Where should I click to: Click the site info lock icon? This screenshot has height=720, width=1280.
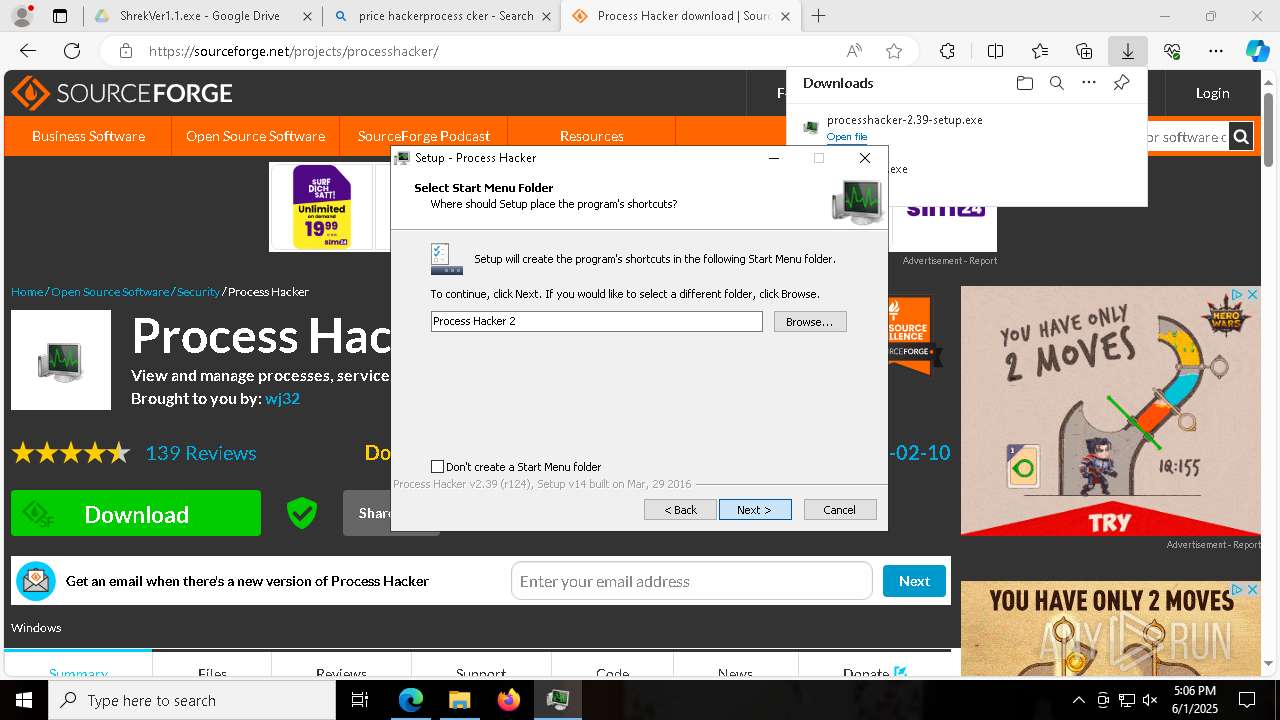(125, 51)
